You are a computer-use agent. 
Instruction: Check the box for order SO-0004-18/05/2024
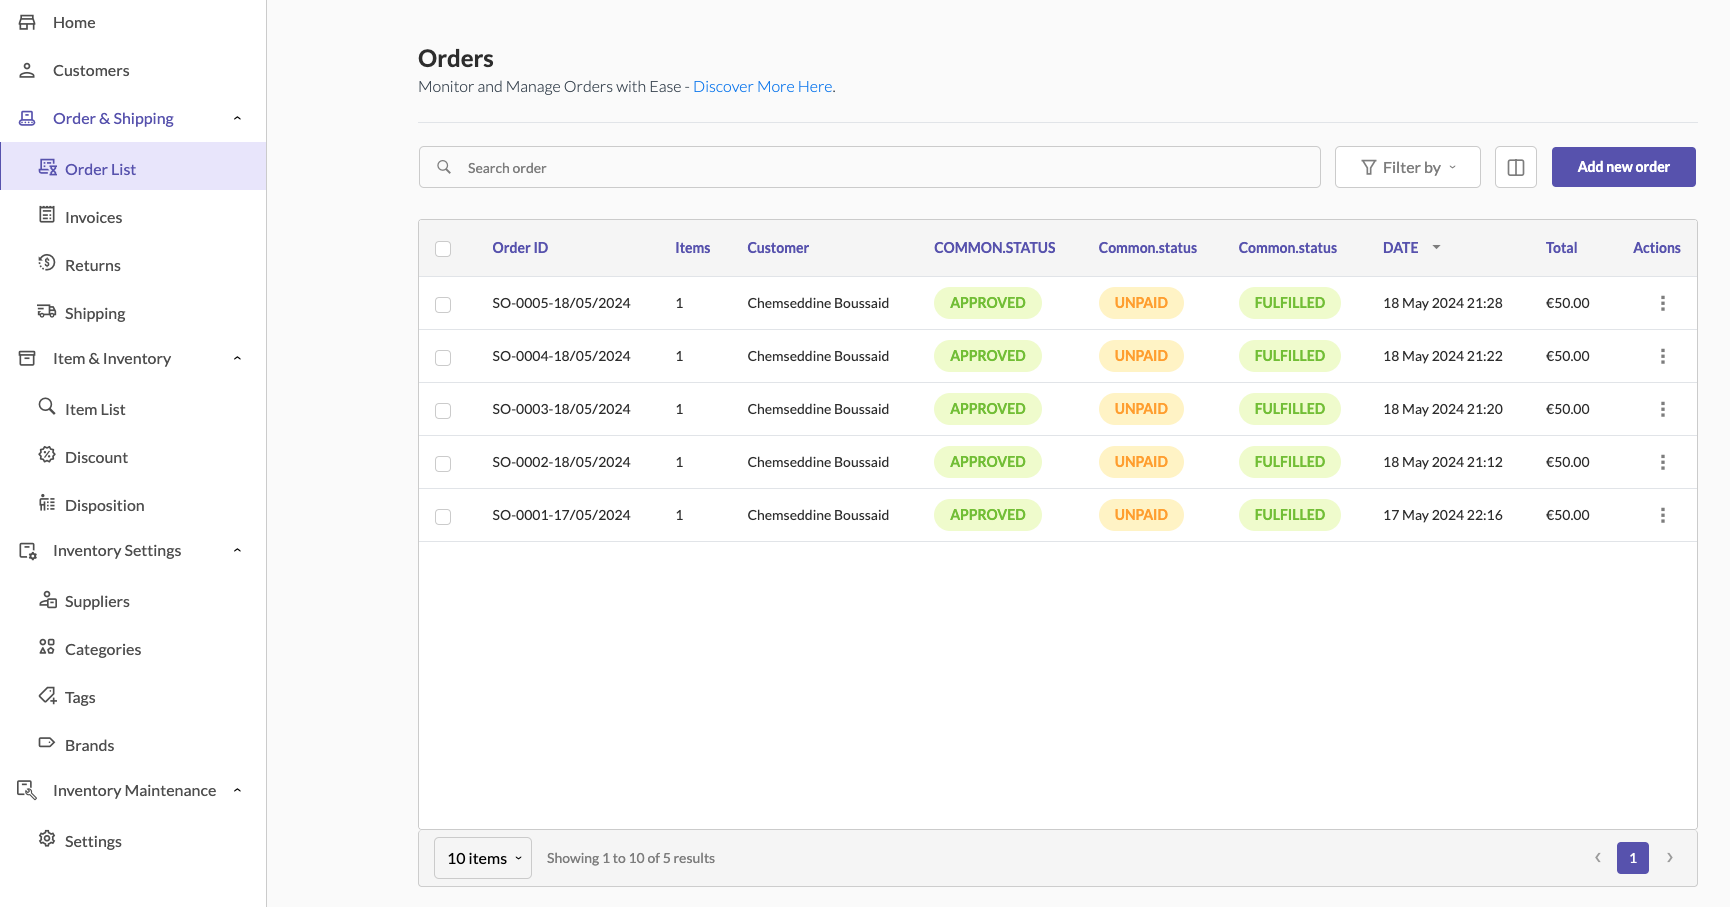coord(443,358)
